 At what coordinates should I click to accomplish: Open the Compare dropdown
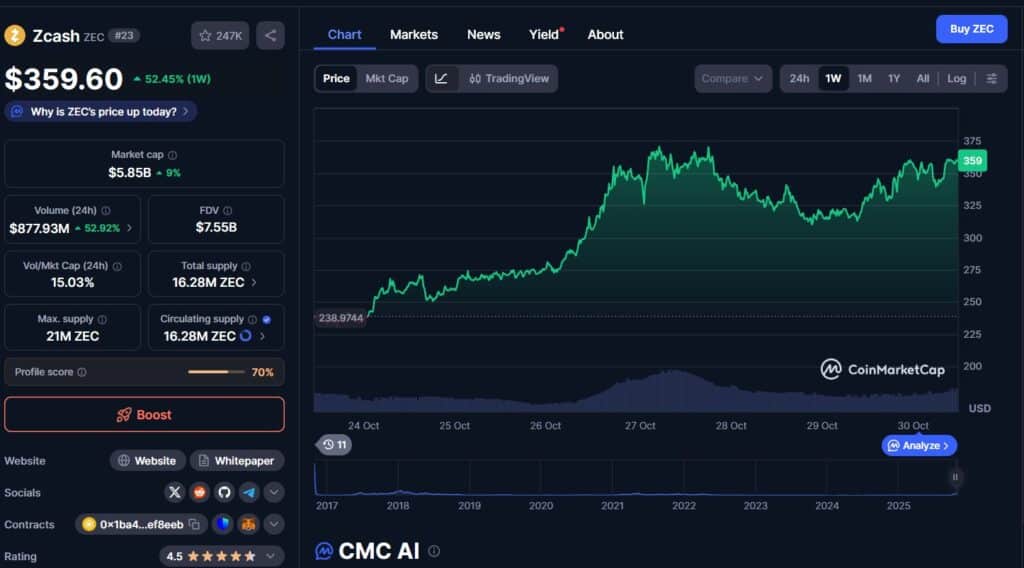coord(733,78)
